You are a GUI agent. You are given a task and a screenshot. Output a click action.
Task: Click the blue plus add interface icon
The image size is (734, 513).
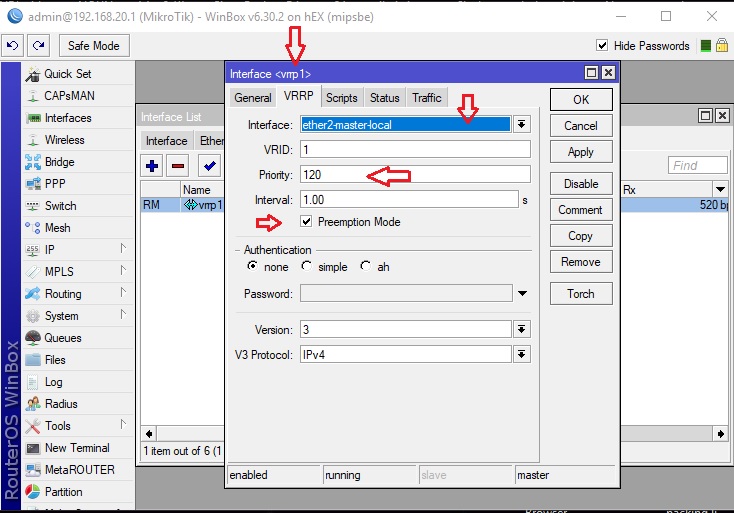tap(152, 166)
